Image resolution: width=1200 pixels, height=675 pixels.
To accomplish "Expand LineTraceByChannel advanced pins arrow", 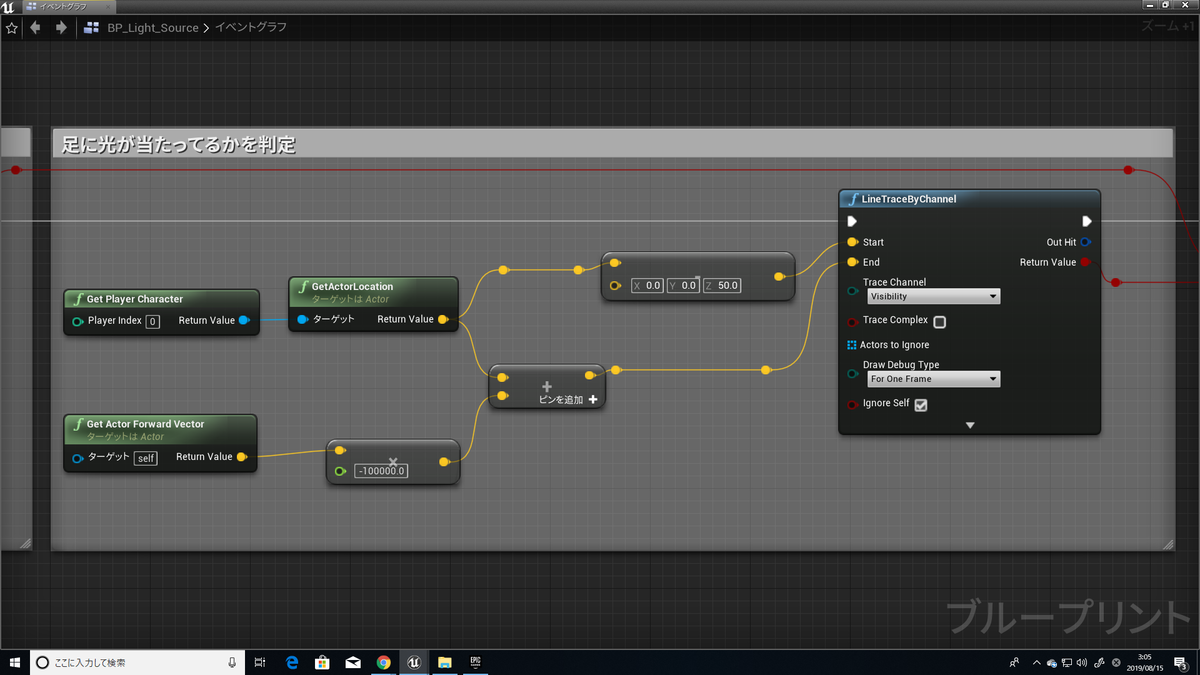I will pos(969,425).
